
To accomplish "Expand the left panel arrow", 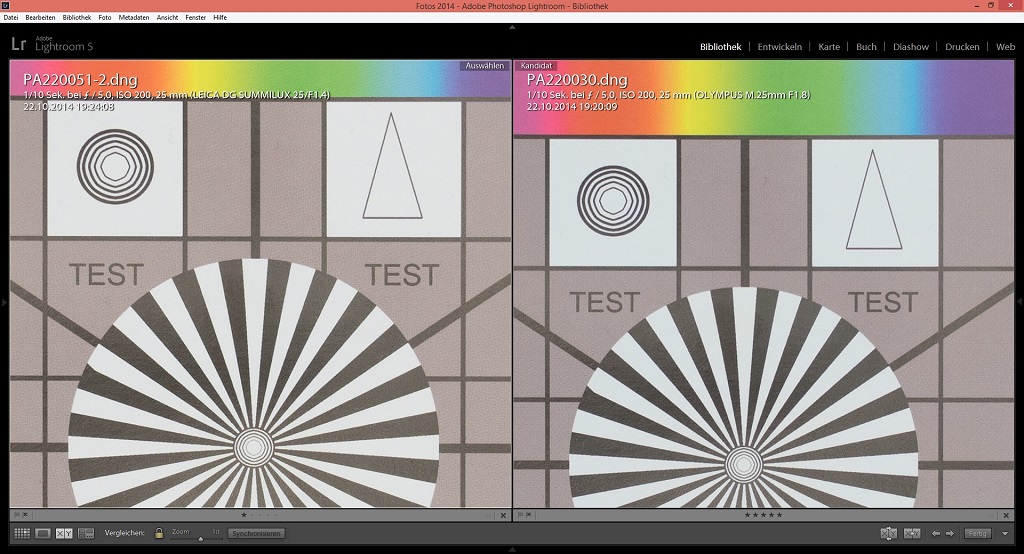I will (x=4, y=302).
